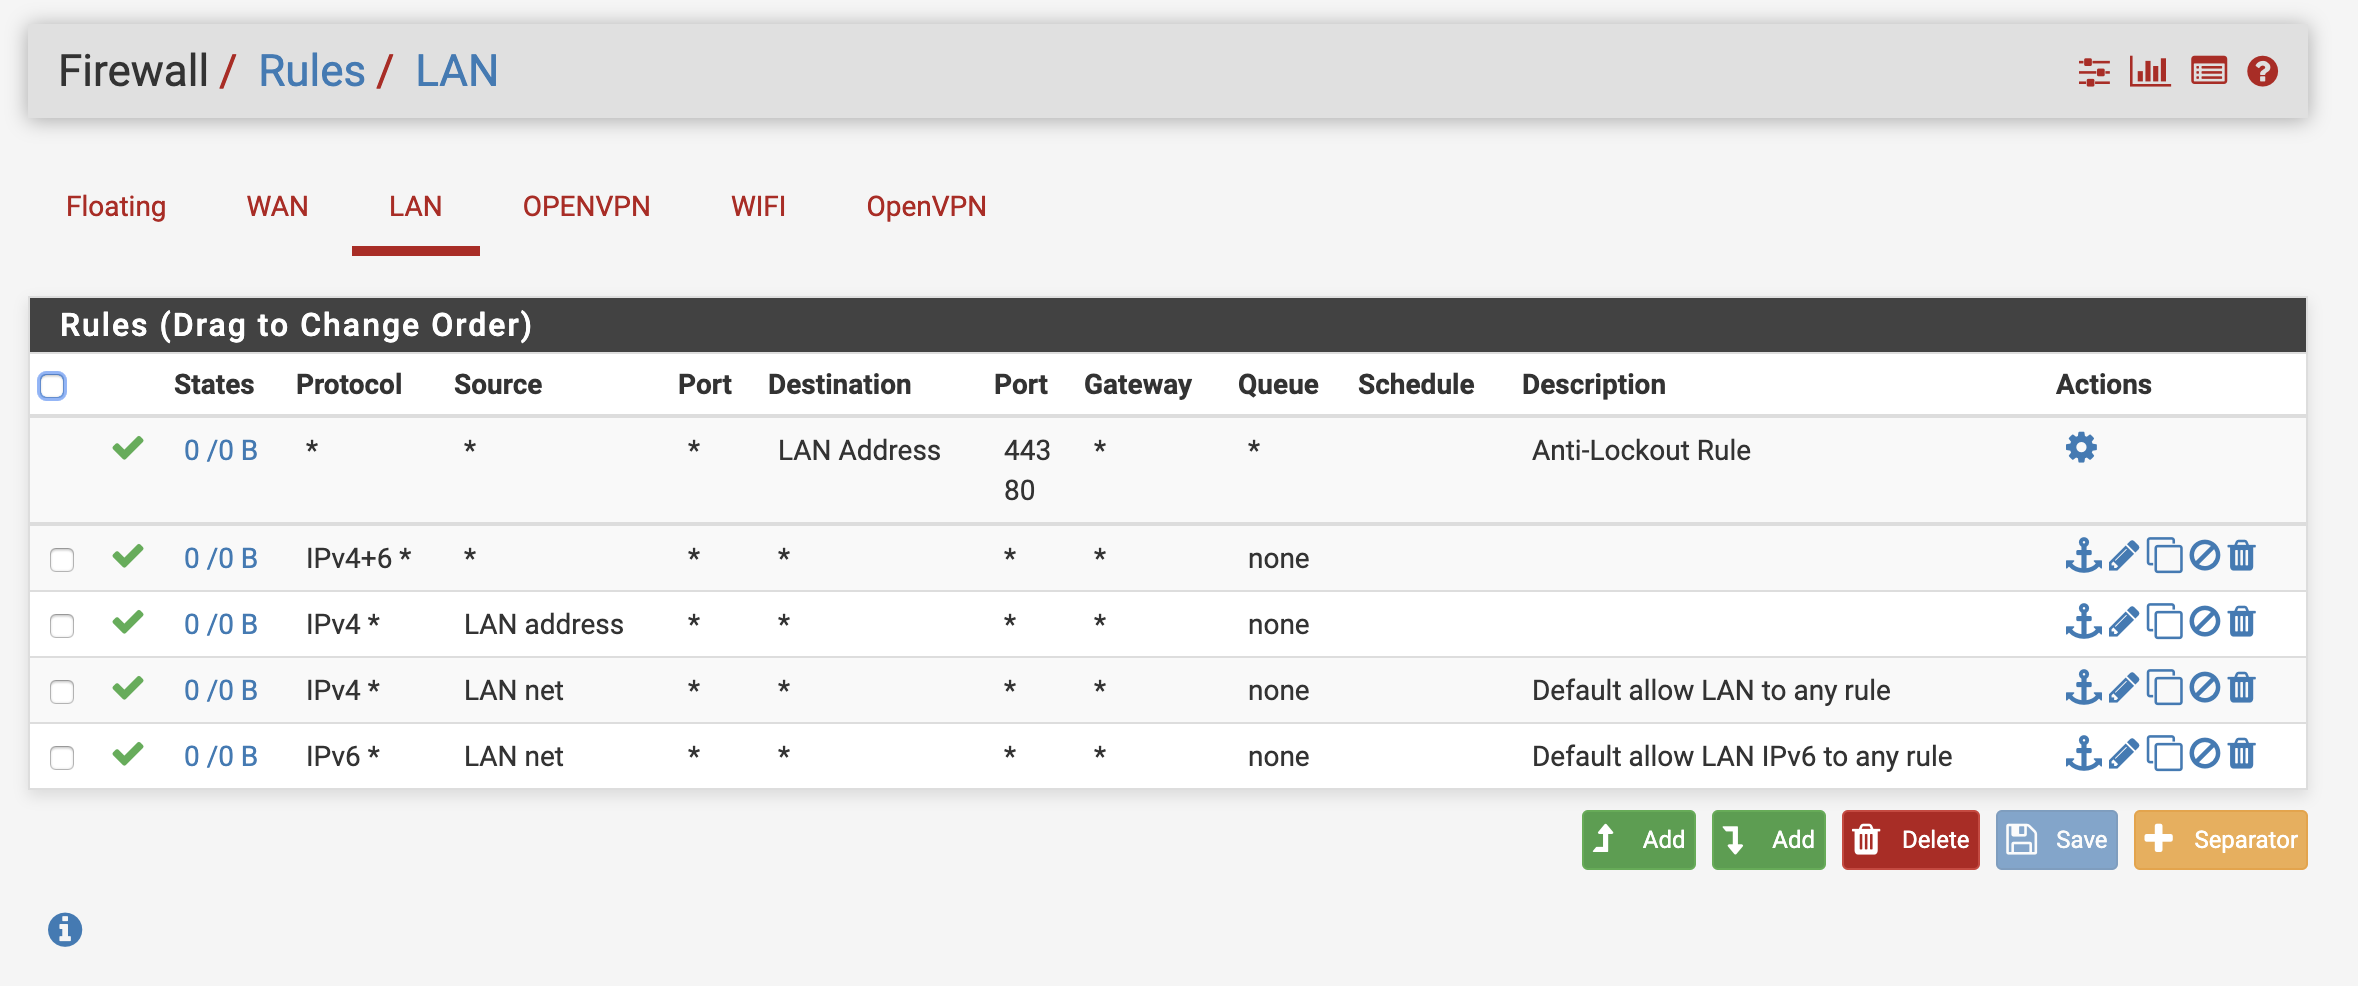The height and width of the screenshot is (986, 2358).
Task: Disable the Default allow LAN to any rule
Action: 2204,688
